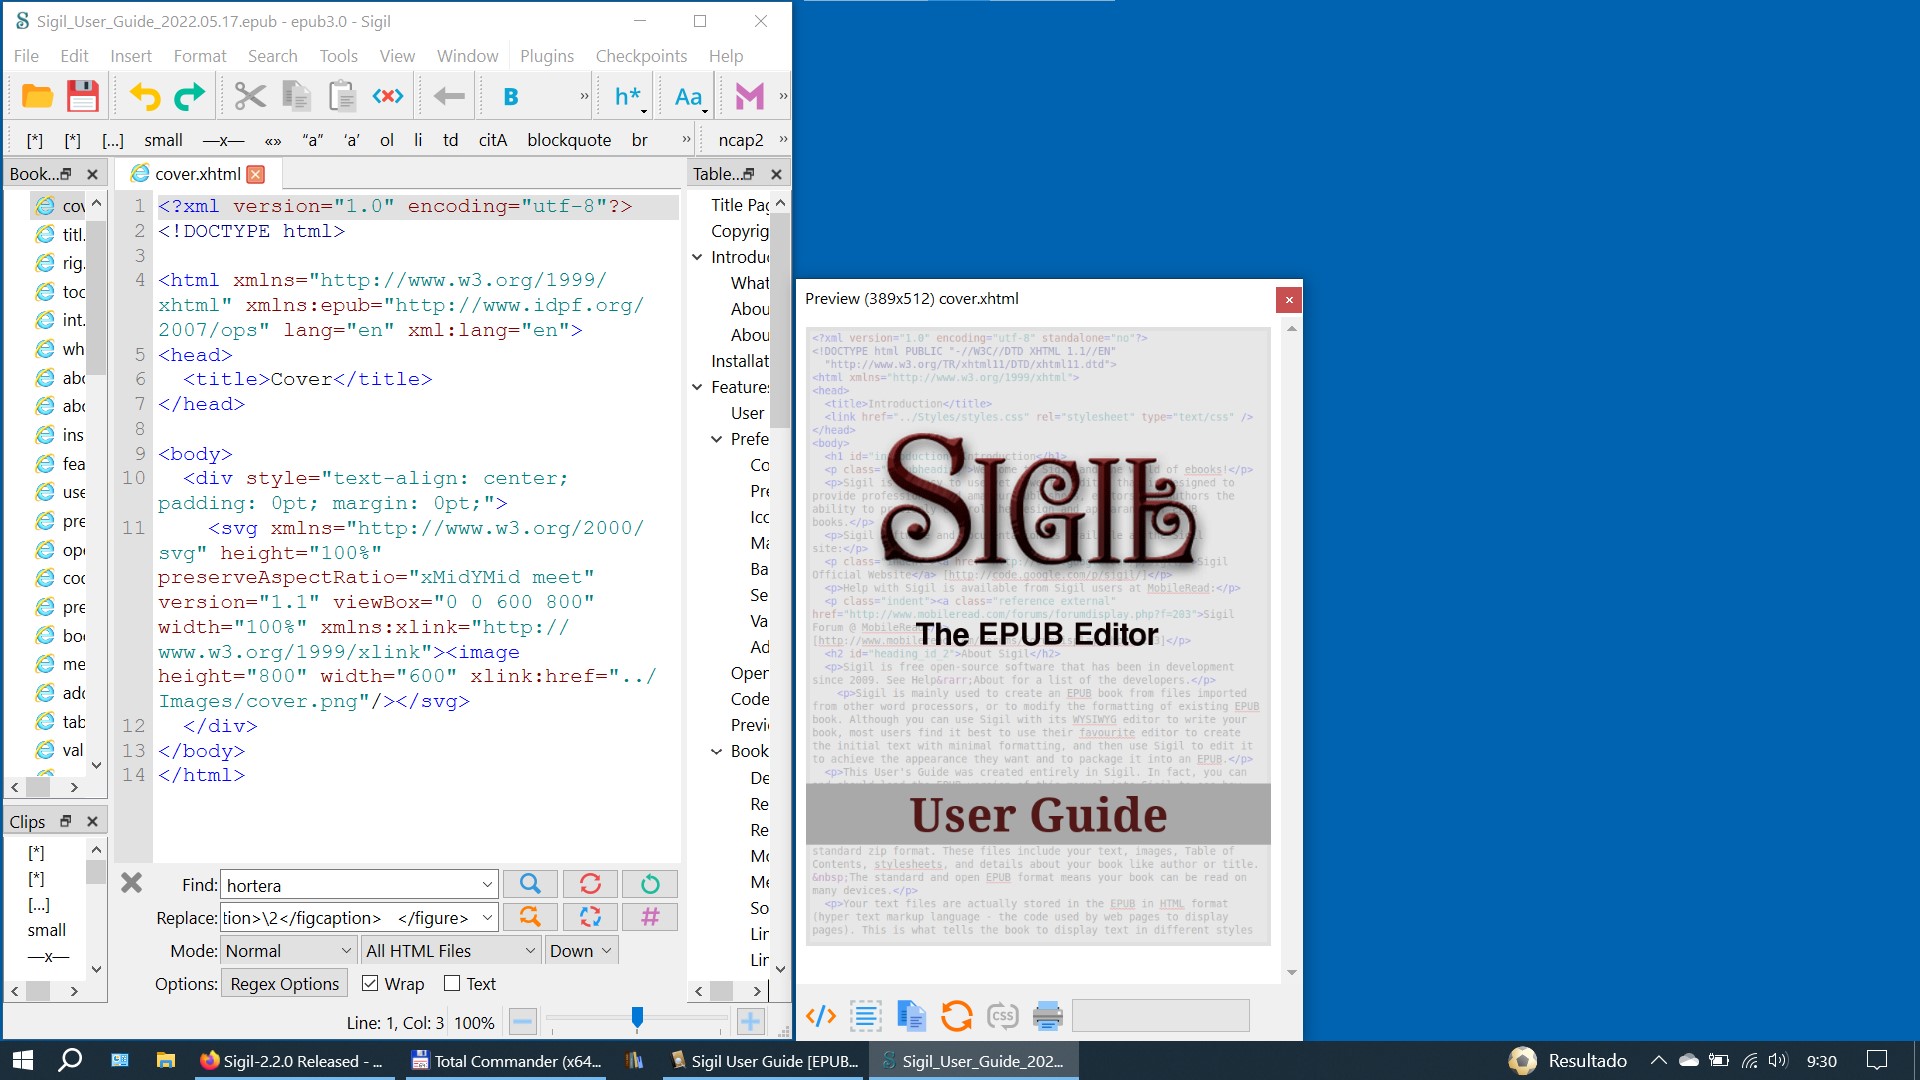Click the Print preview printer icon
Image resolution: width=1920 pixels, height=1080 pixels.
point(1047,1016)
